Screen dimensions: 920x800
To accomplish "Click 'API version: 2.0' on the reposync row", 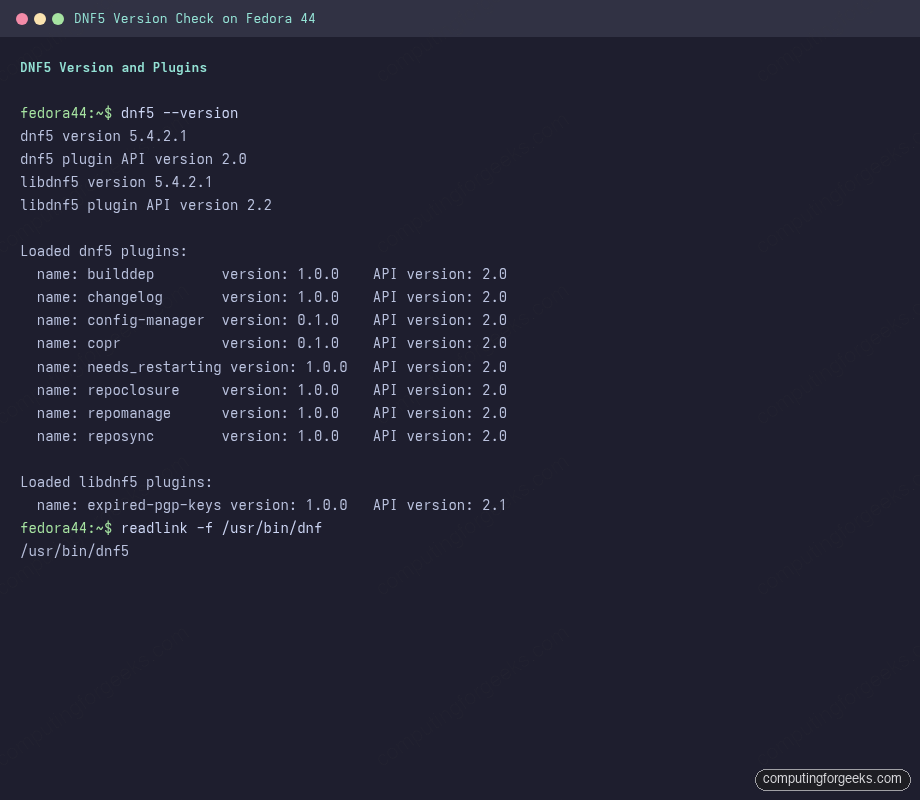I will click(x=440, y=436).
